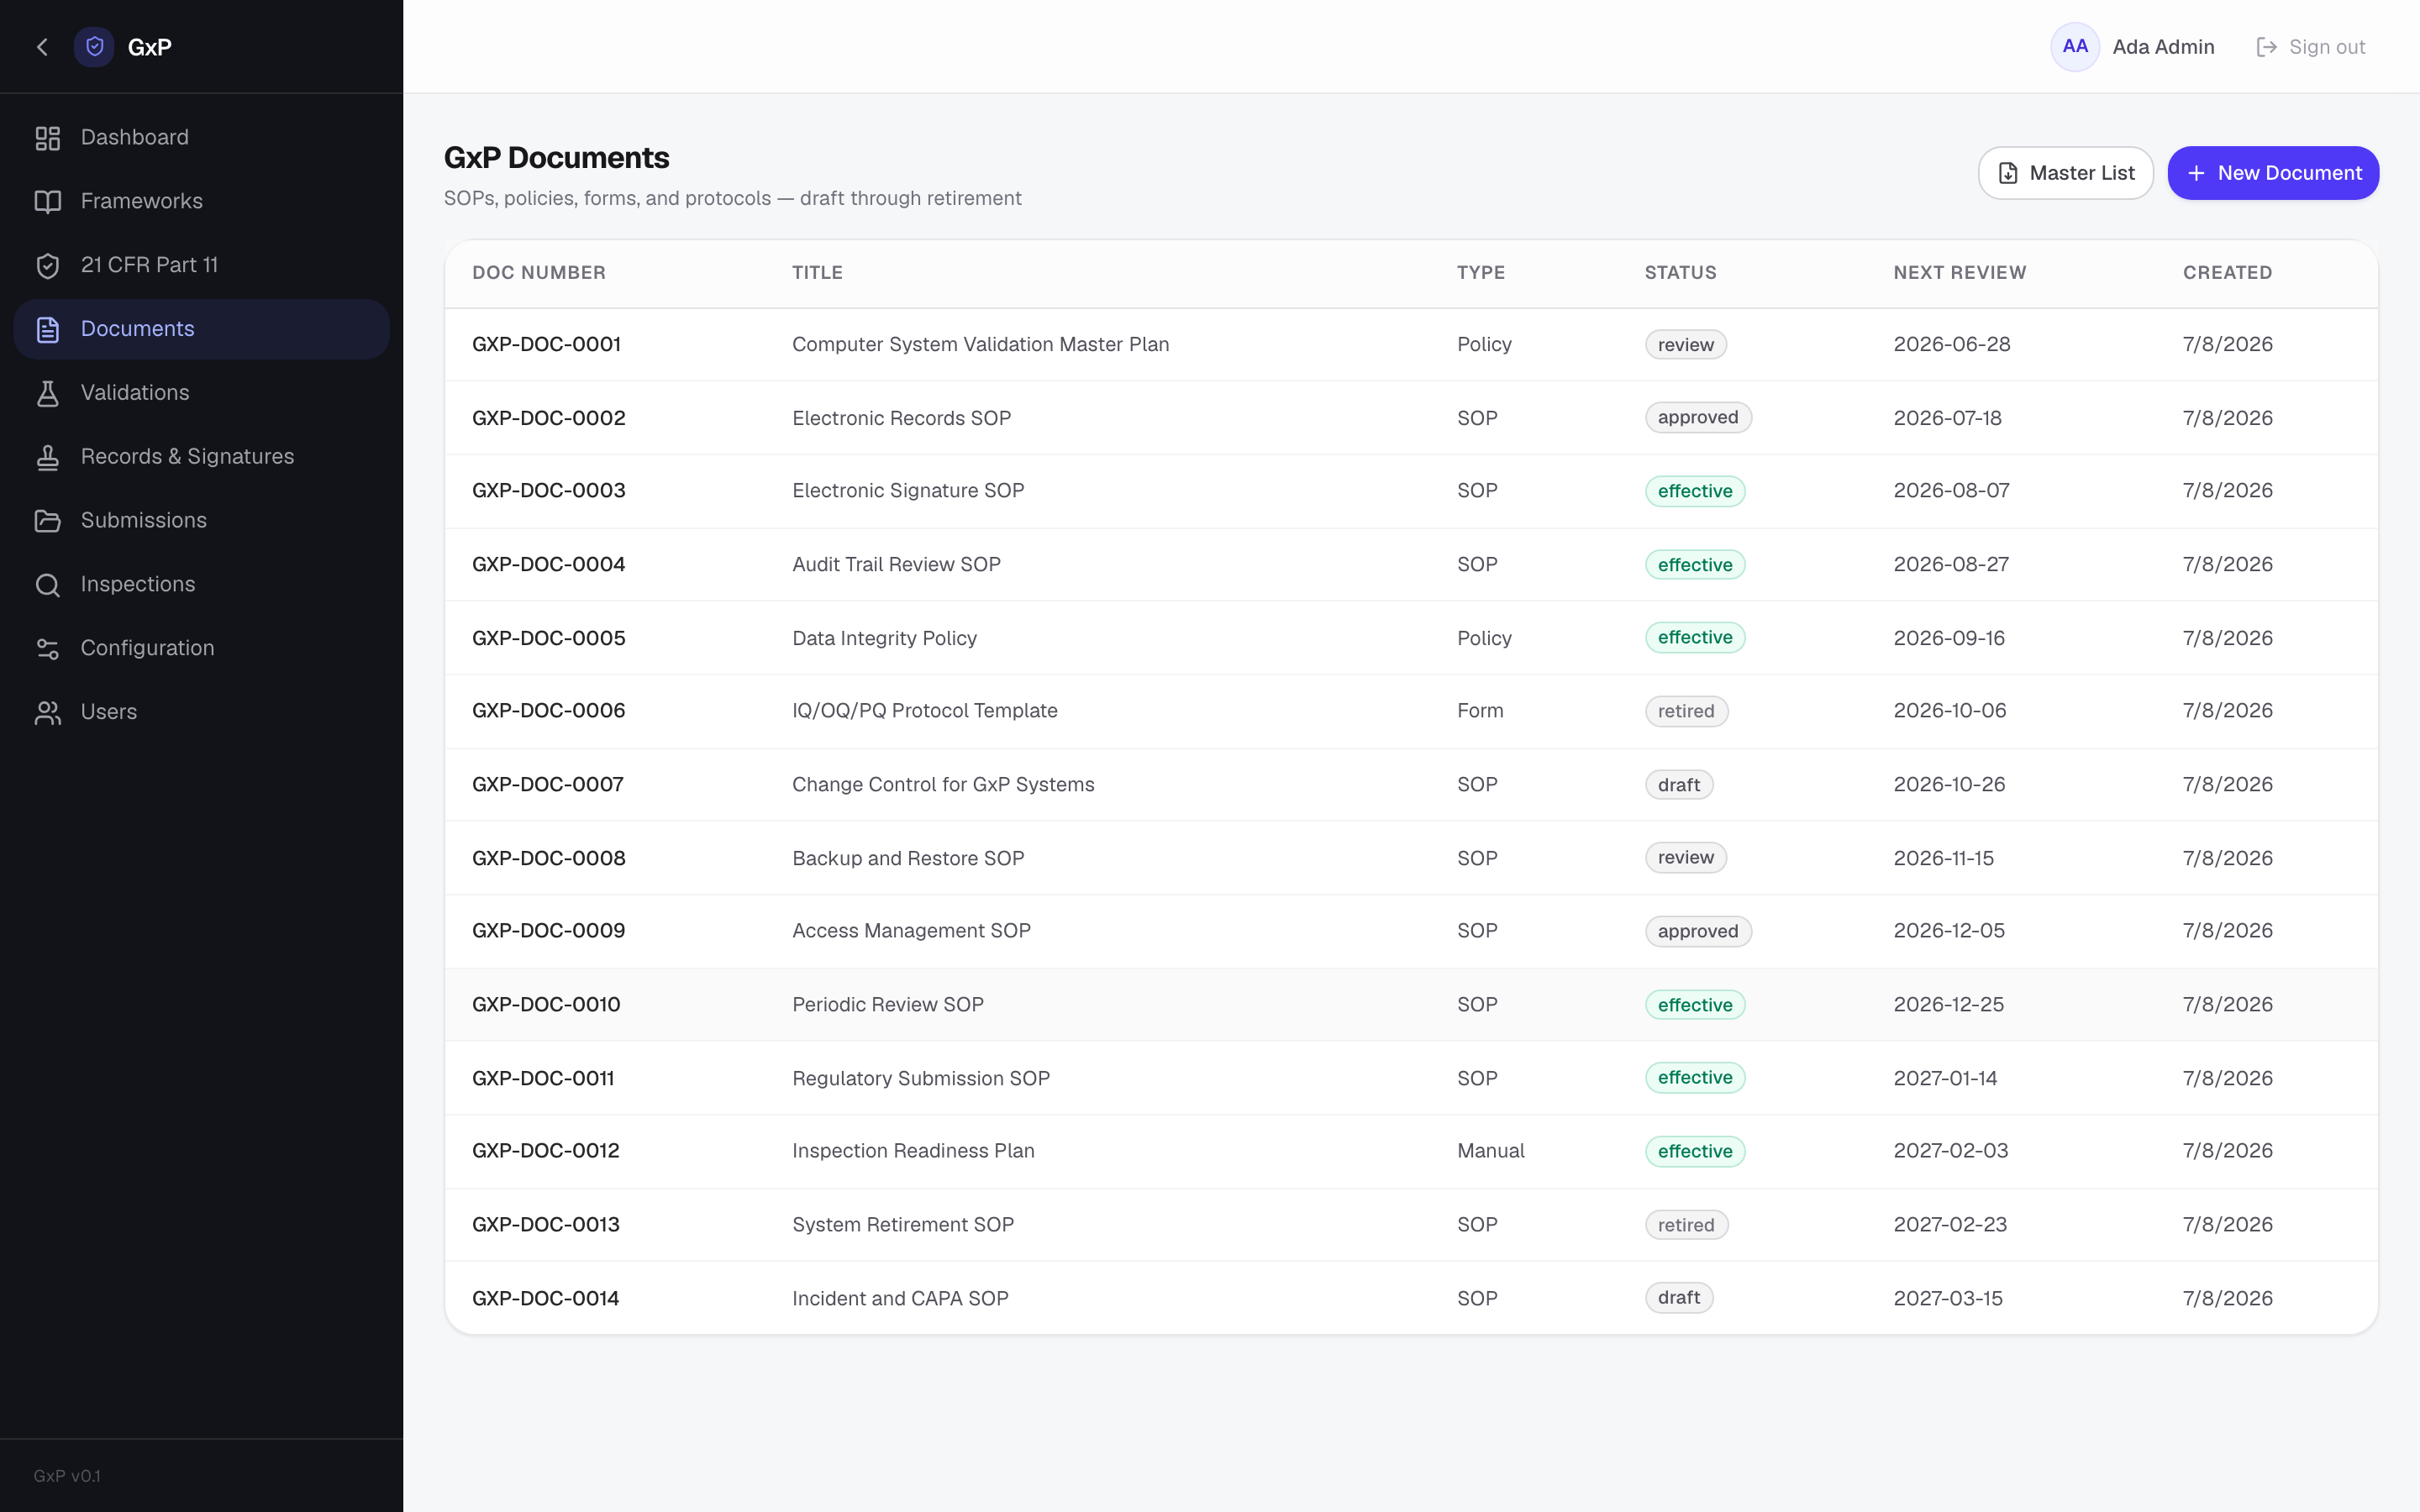Click the retired badge for GXP-DOC-0006
This screenshot has width=2420, height=1512.
(1686, 712)
